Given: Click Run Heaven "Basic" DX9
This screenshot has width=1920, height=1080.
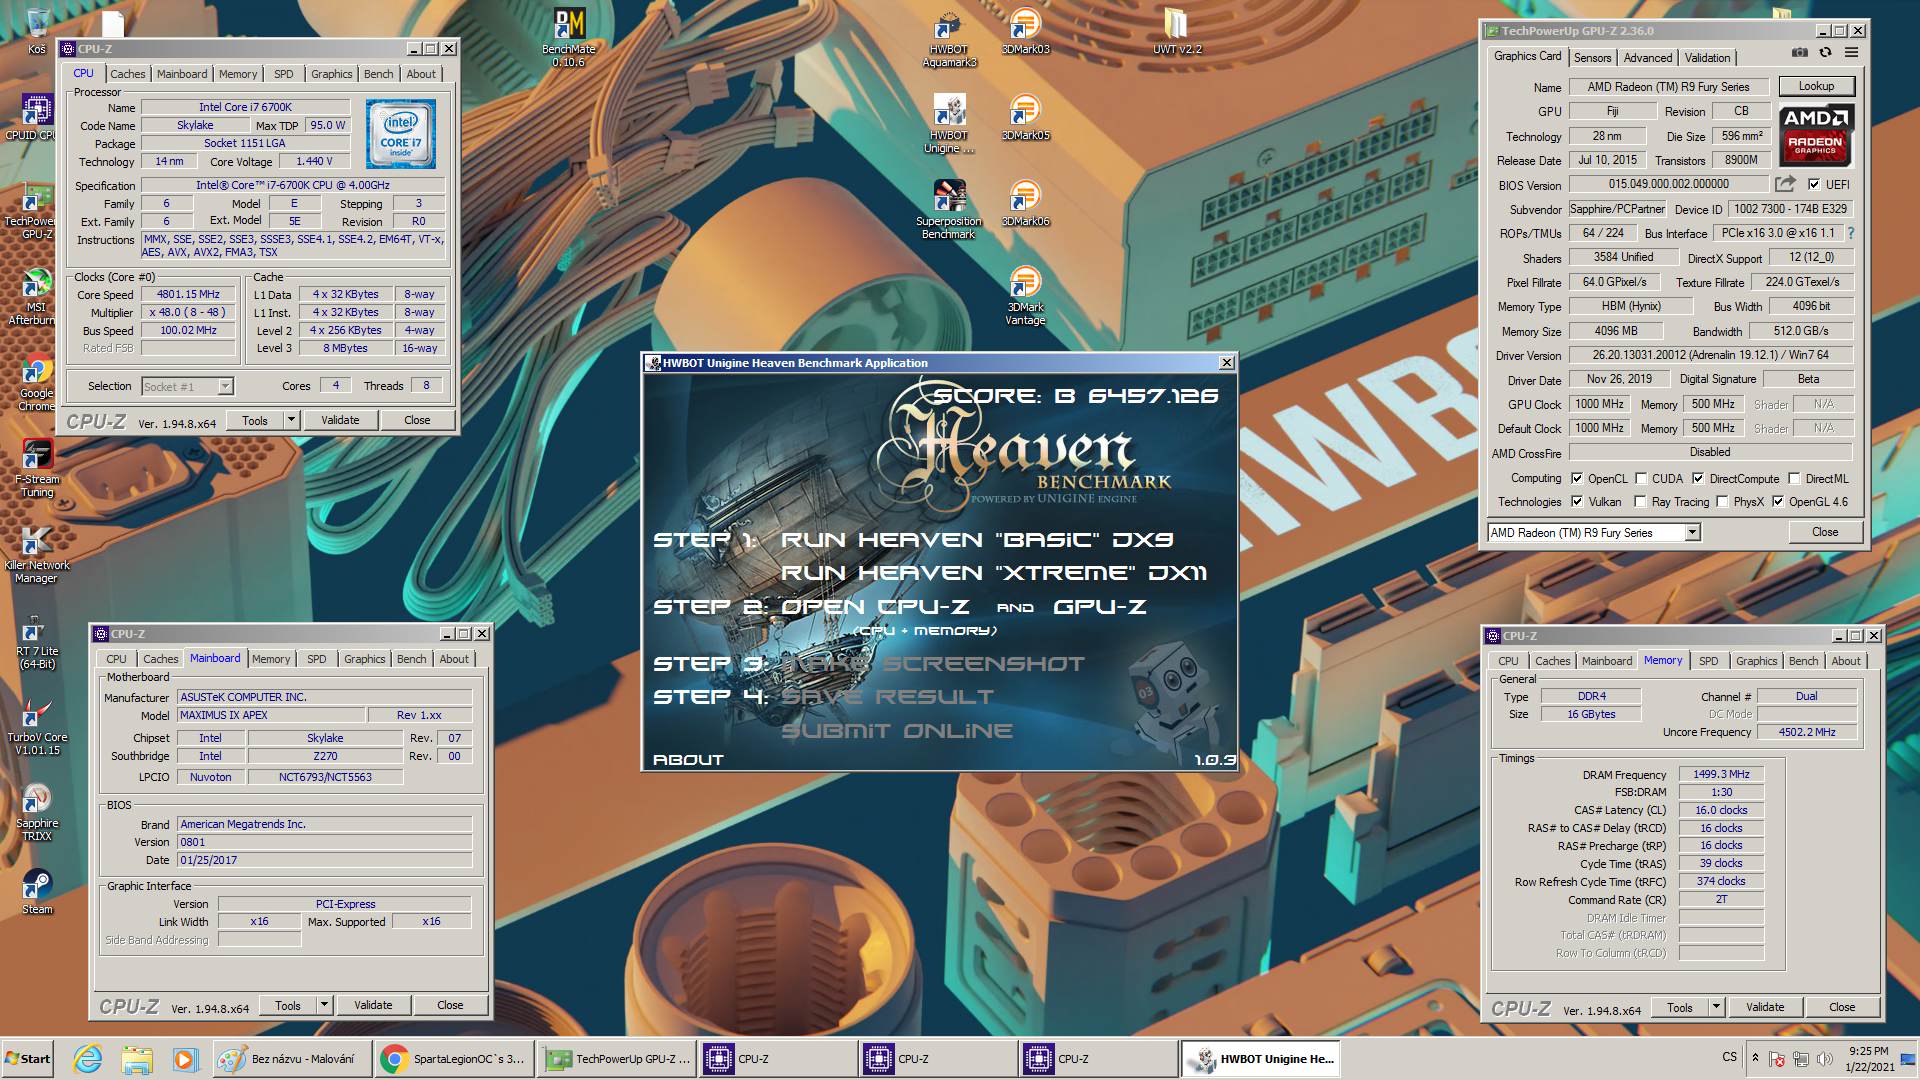Looking at the screenshot, I should click(x=977, y=540).
